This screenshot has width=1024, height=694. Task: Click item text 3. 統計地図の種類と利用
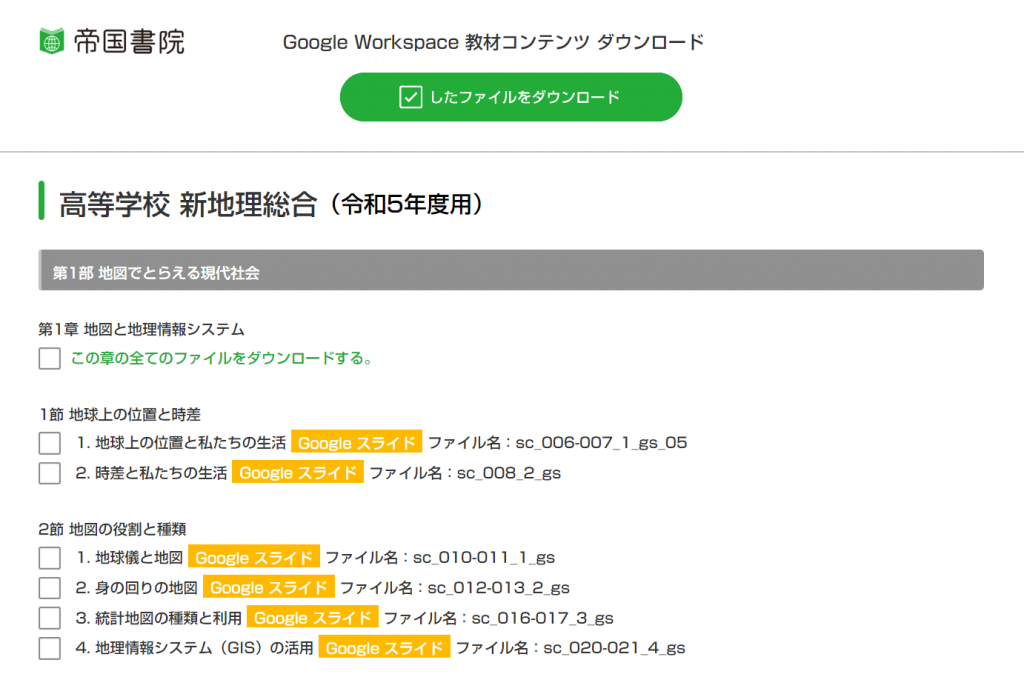click(159, 618)
